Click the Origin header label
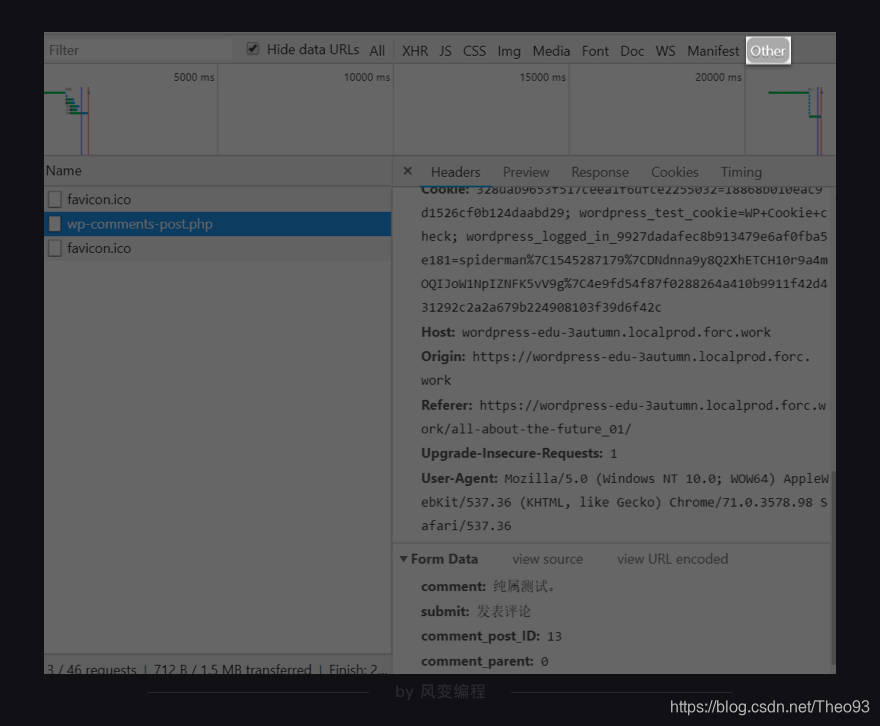Screen dimensions: 880x726 (443, 356)
